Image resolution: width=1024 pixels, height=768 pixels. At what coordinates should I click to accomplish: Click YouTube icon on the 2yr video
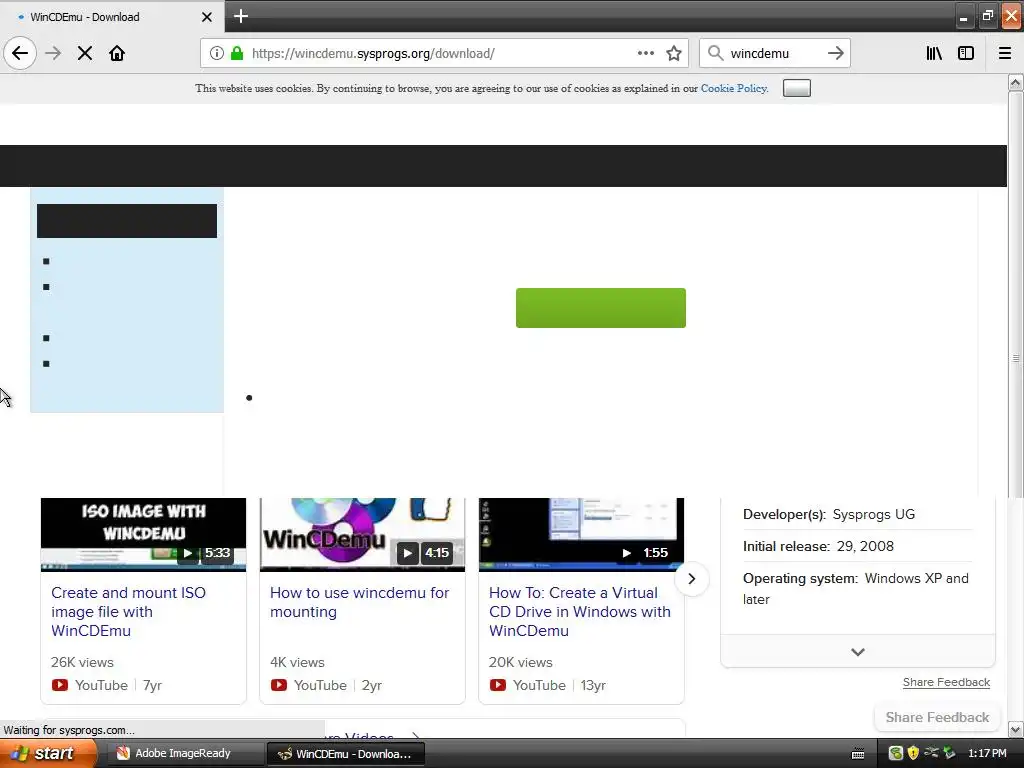coord(278,685)
